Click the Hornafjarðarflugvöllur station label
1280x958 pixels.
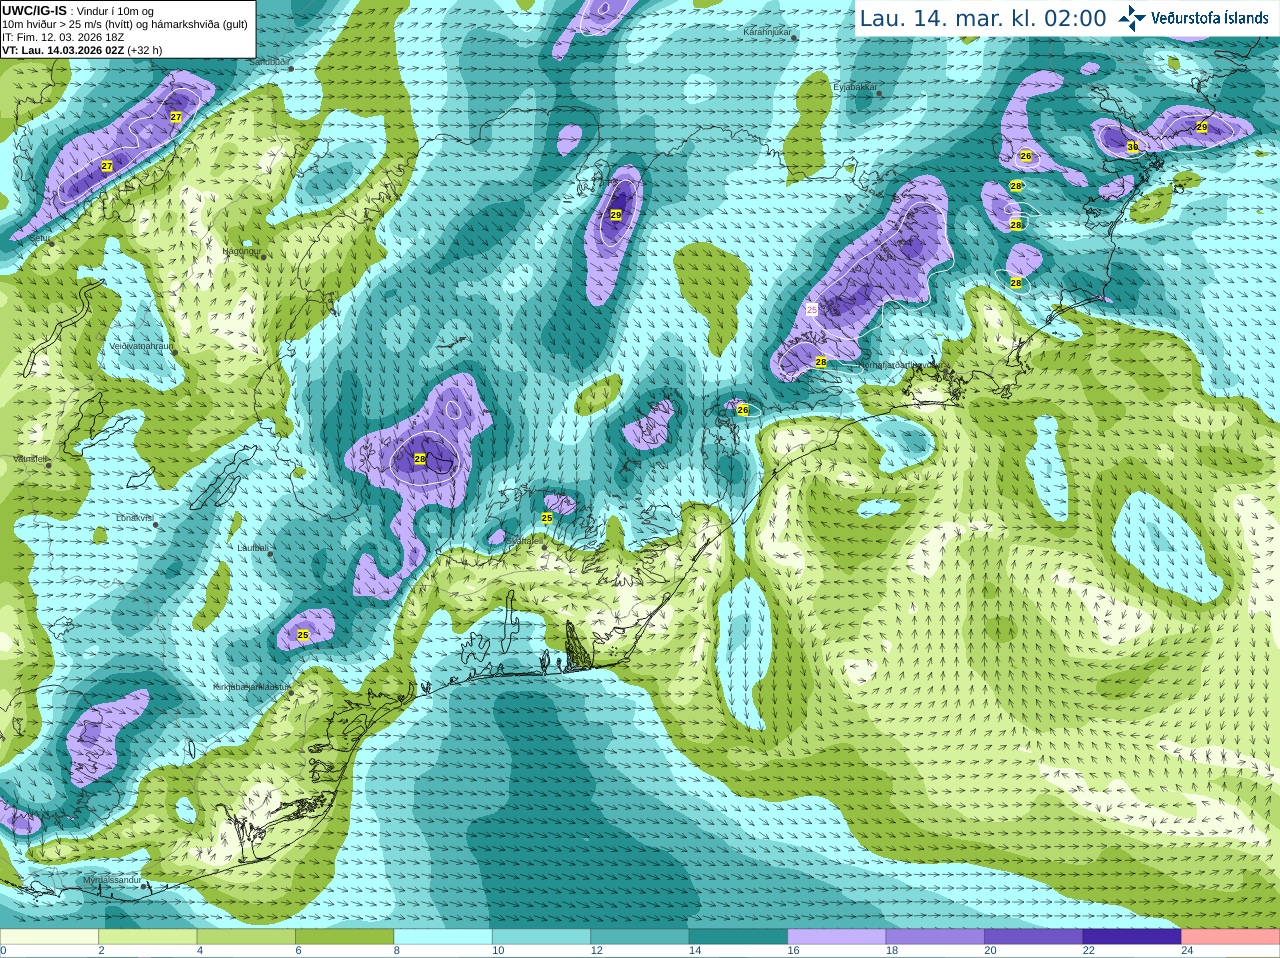click(x=899, y=365)
